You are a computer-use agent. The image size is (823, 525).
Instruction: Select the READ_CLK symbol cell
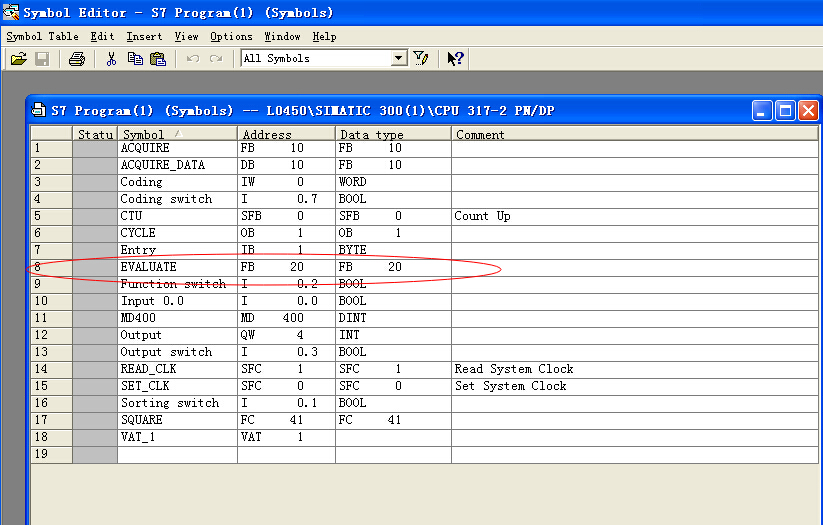point(177,369)
